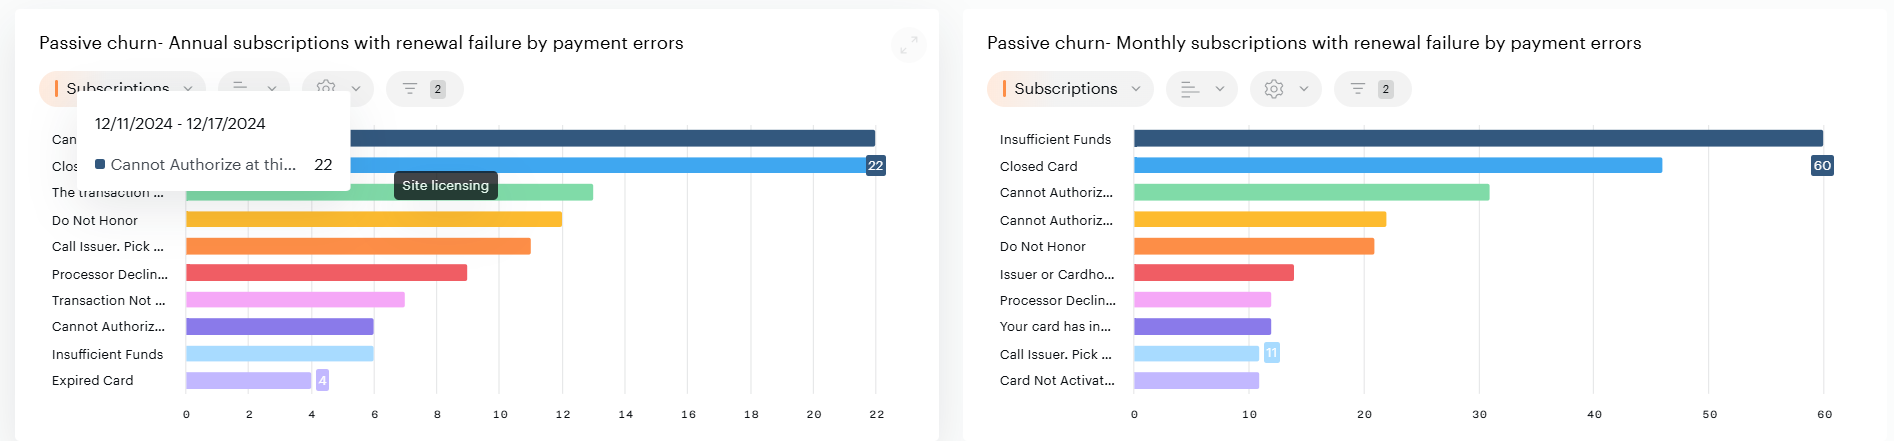Screen dimensions: 1894x441
Task: Open the filter icon in Monthly chart
Action: [x=1357, y=89]
